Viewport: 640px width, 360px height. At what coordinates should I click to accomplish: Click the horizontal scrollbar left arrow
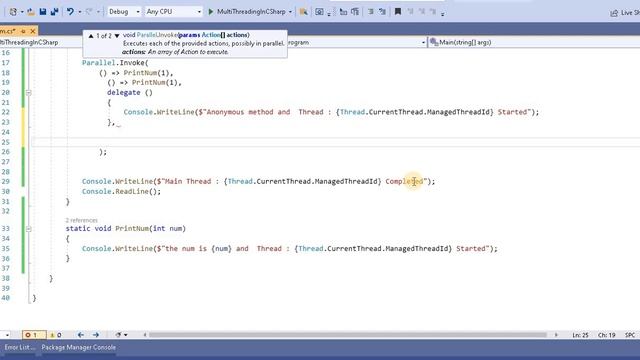[145, 335]
